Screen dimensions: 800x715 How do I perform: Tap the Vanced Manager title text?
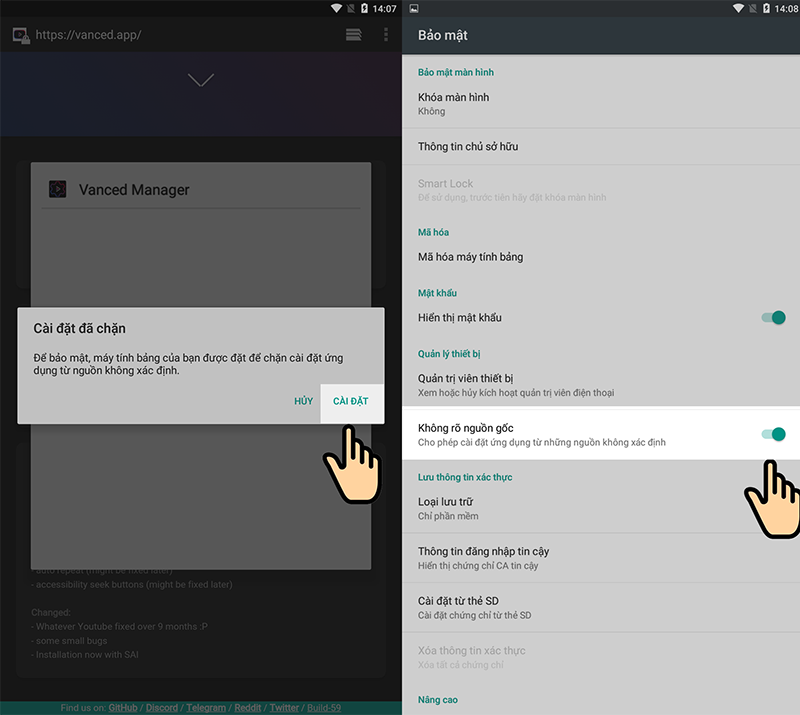(134, 190)
